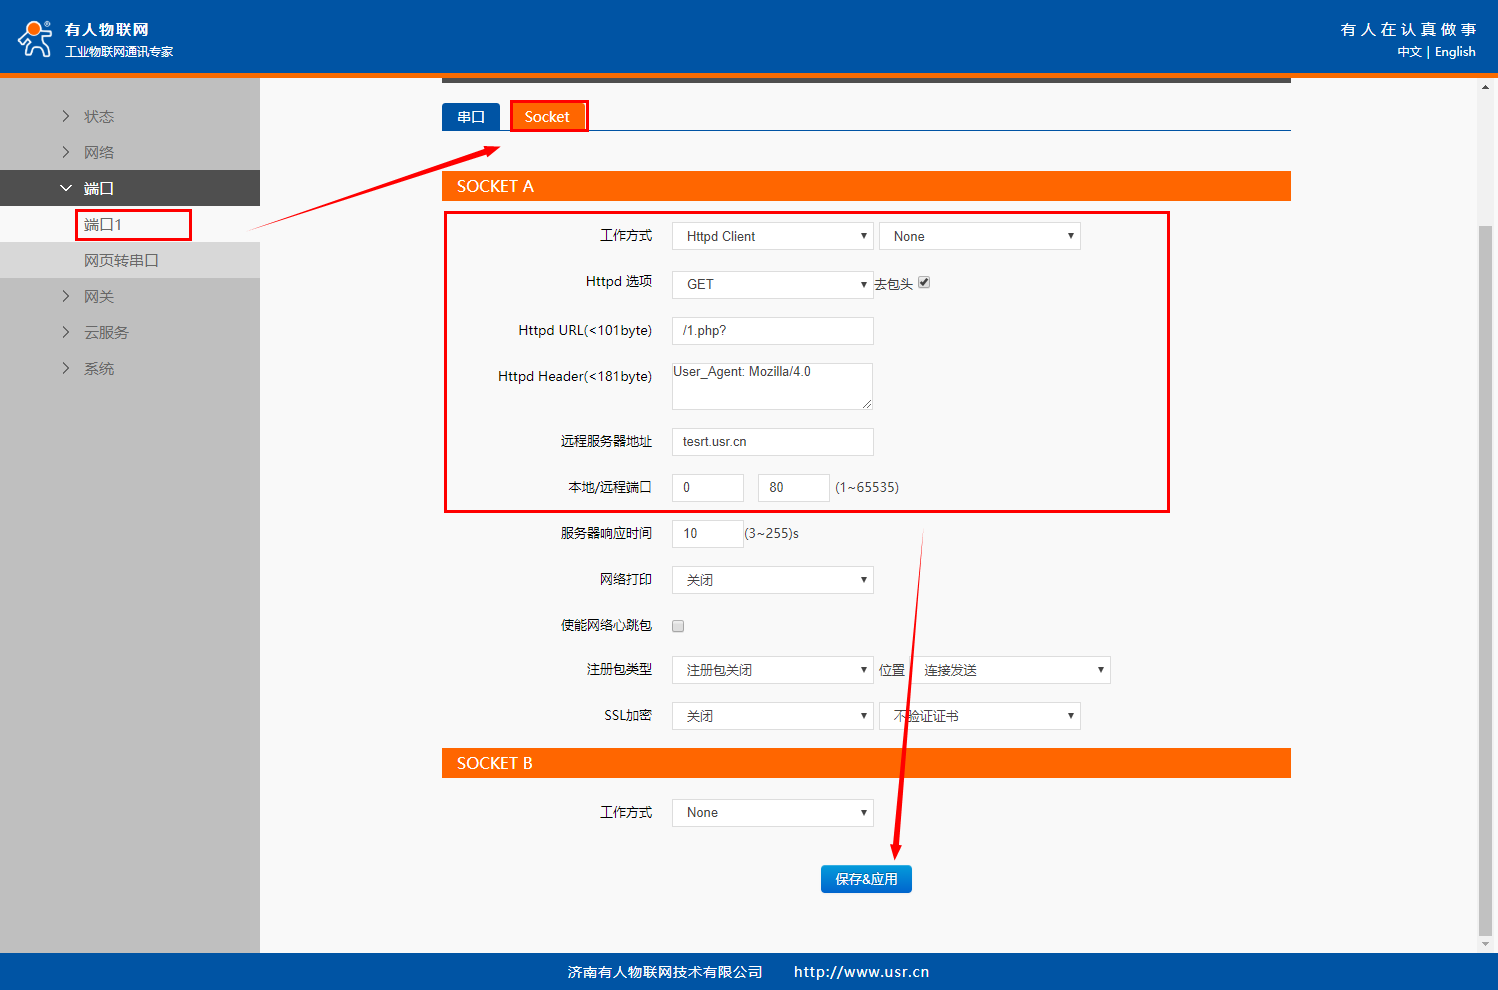Enable the 使能网络心跳包 checkbox

(x=678, y=626)
